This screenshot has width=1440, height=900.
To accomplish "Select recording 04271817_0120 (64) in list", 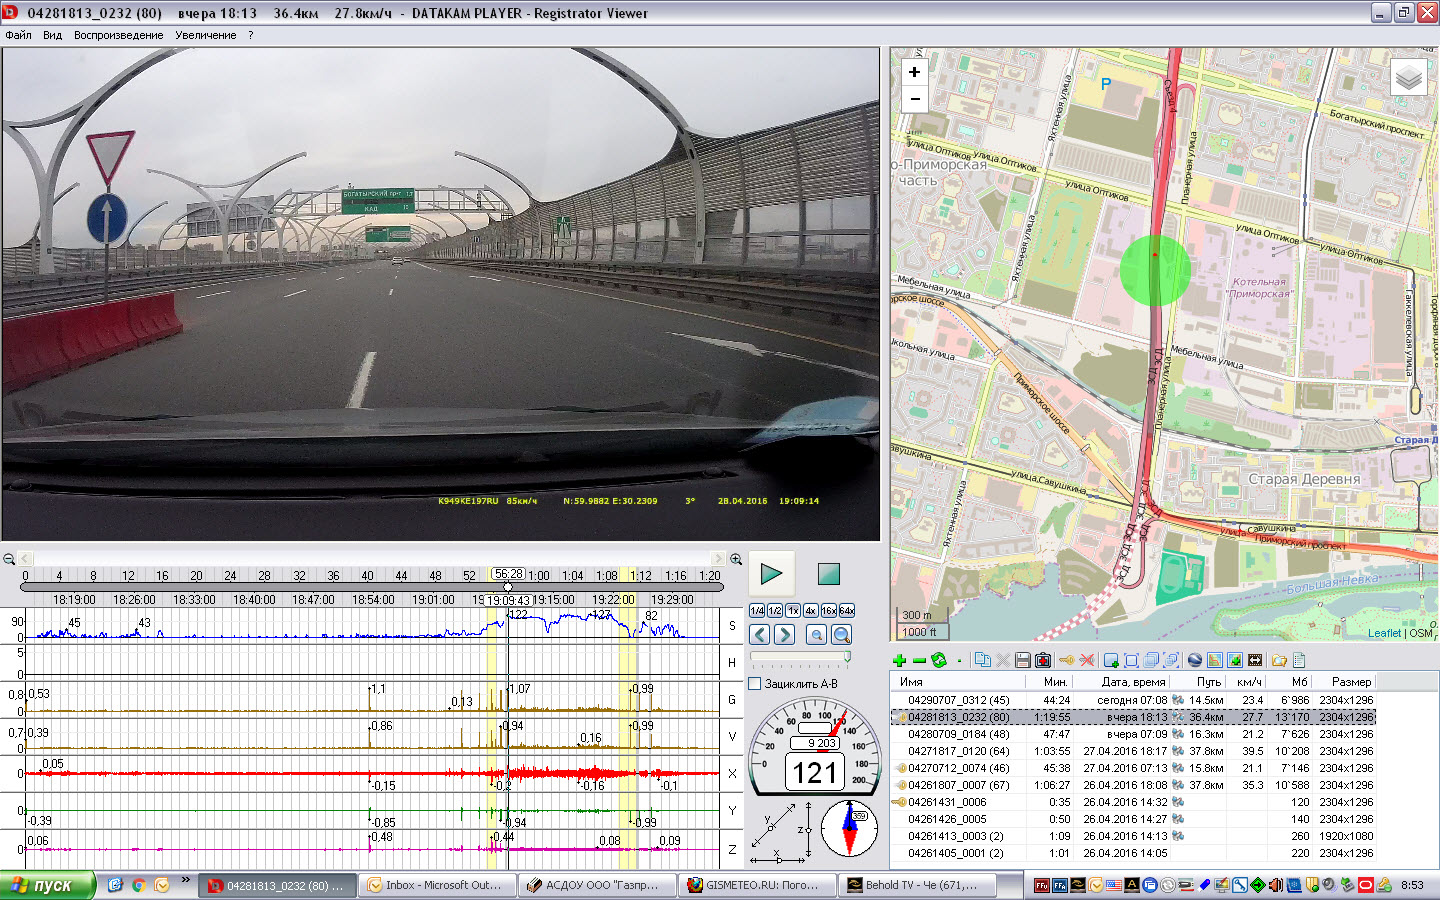I will [x=958, y=751].
